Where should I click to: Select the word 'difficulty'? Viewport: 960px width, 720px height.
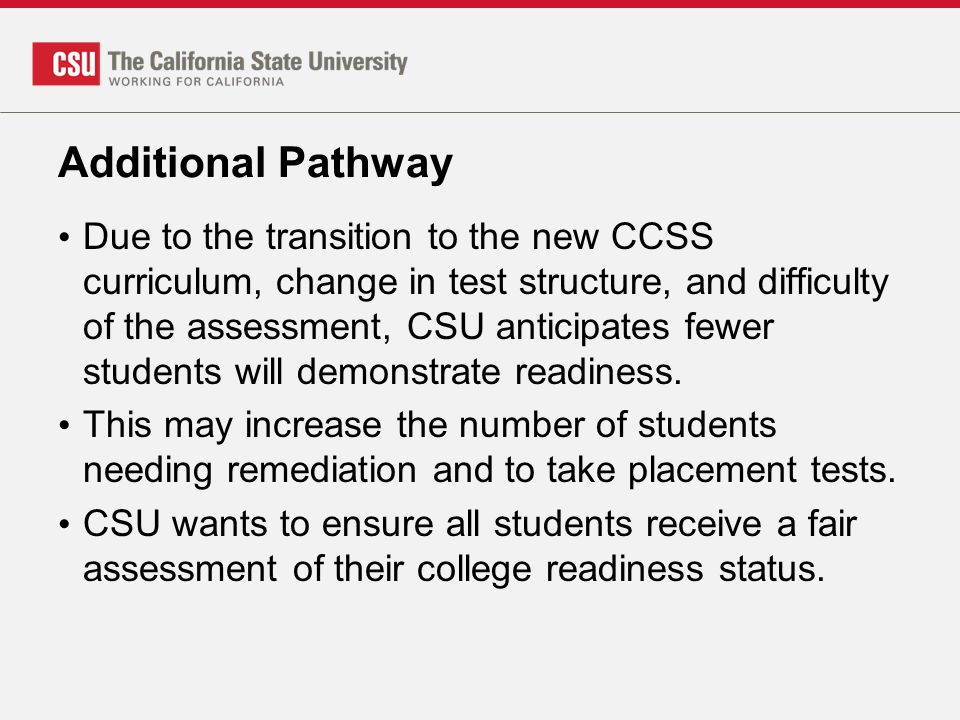823,283
